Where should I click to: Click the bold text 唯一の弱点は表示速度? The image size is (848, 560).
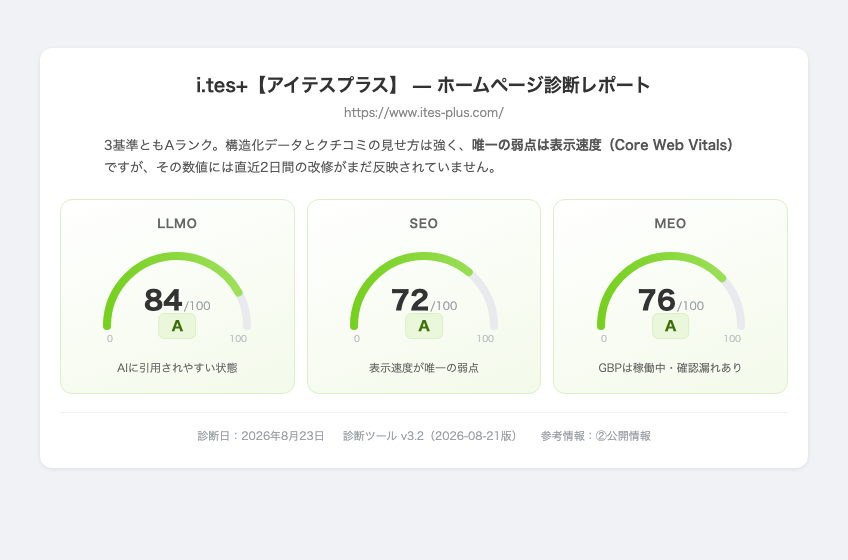[536, 145]
